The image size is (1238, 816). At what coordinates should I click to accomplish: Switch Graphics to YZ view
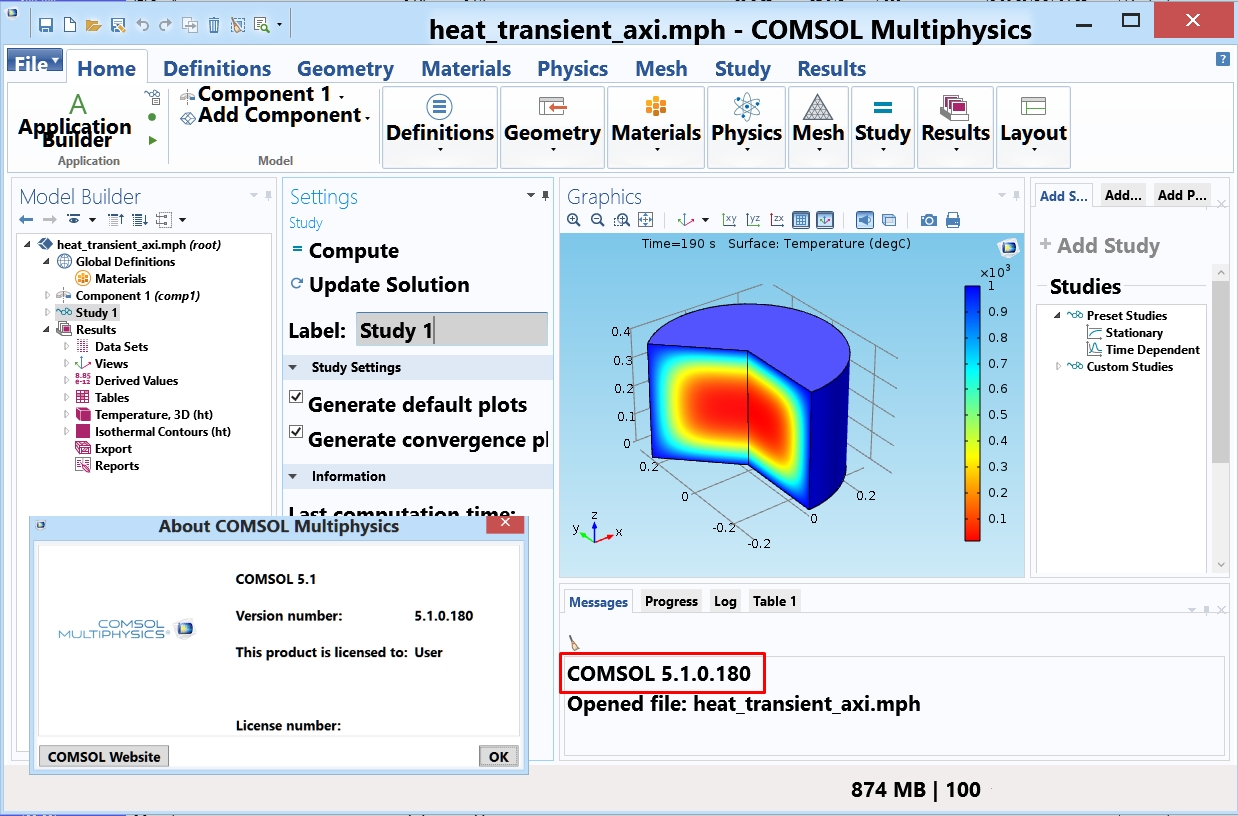[753, 220]
